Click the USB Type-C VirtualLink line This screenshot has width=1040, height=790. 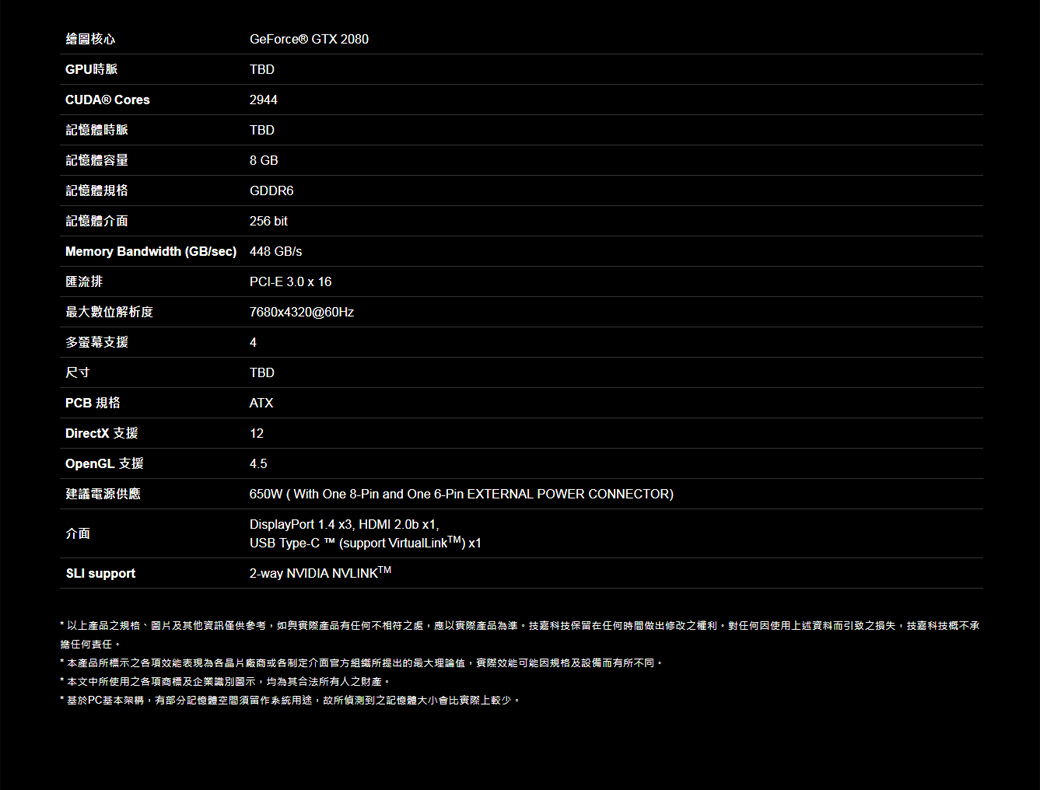[x=365, y=543]
